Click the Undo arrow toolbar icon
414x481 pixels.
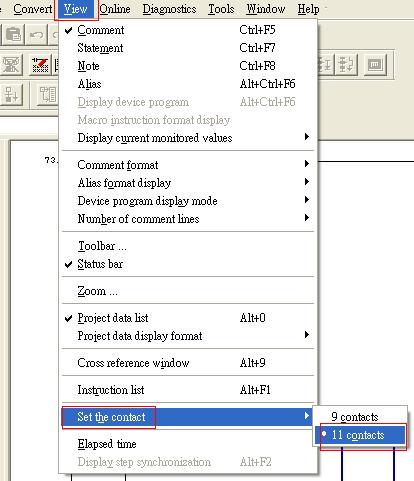pos(36,34)
